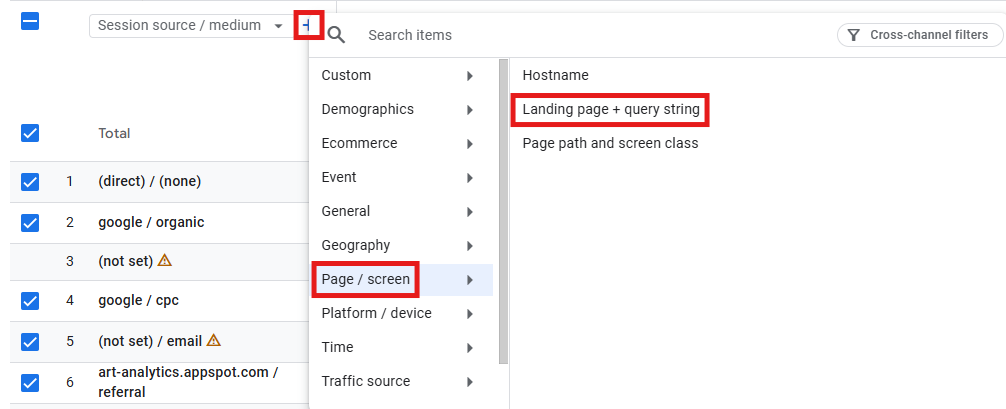
Task: Expand the General category arrow
Action: tap(470, 212)
